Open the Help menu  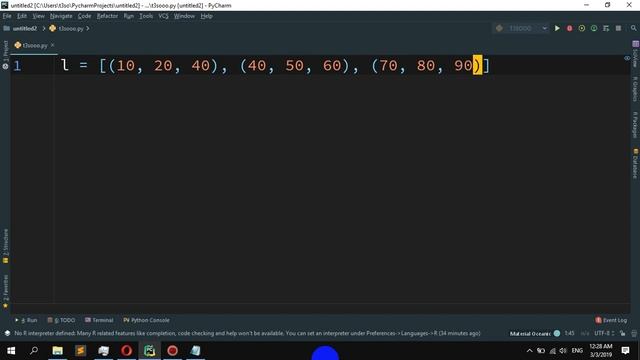pos(207,16)
